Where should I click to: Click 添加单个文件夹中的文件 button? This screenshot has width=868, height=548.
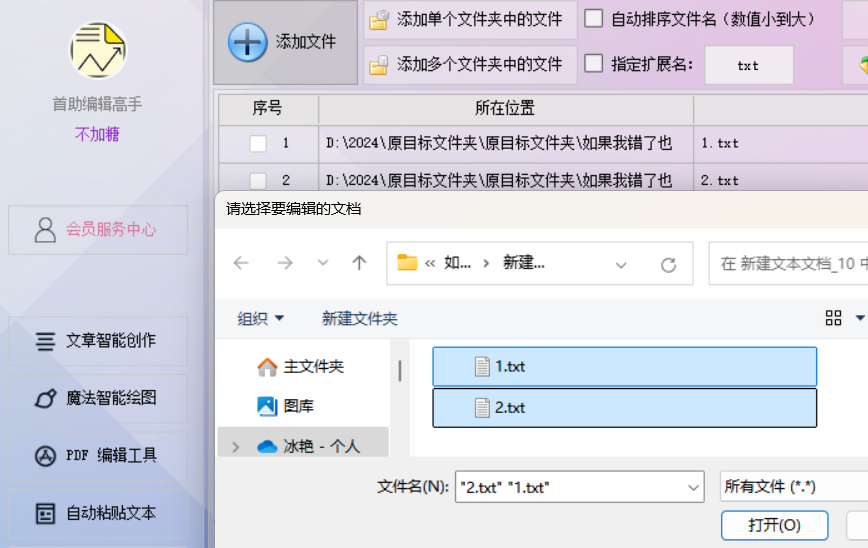coord(470,19)
